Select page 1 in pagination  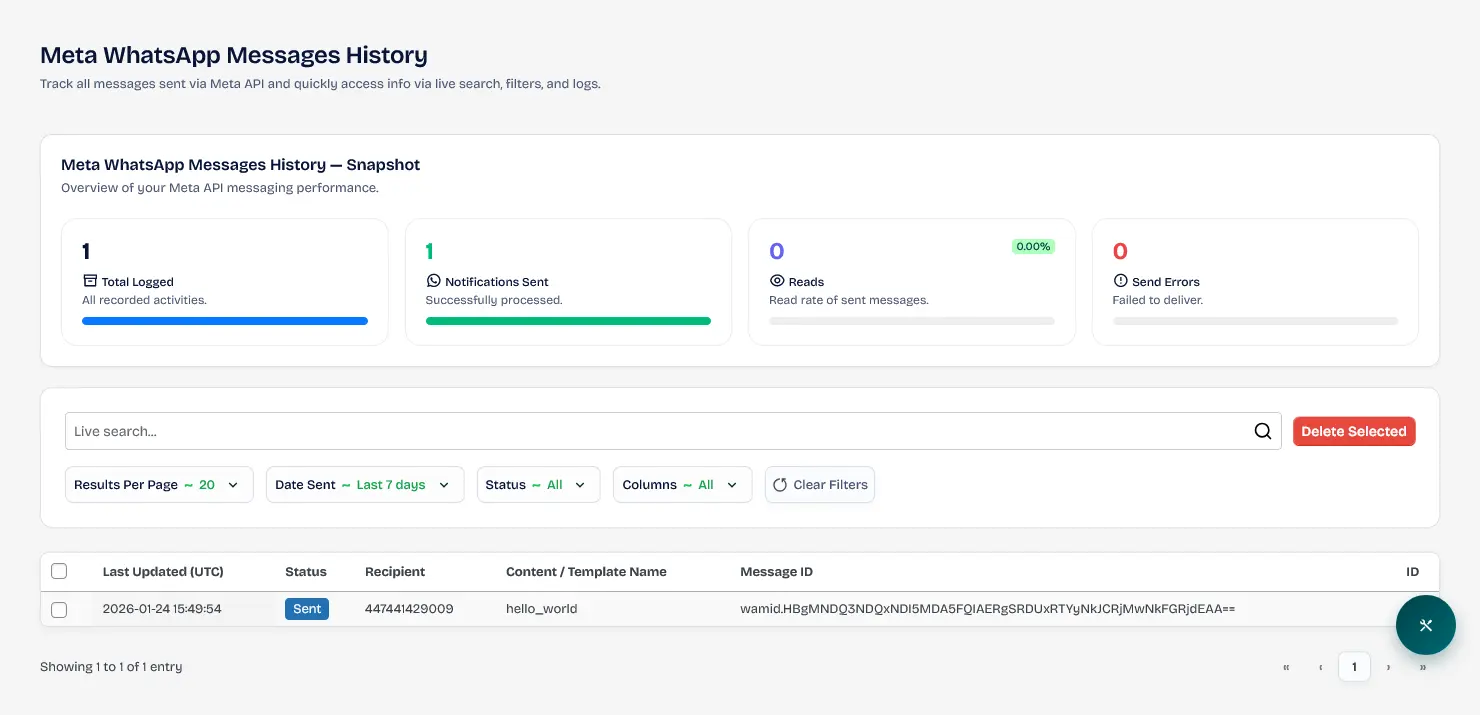(1354, 667)
